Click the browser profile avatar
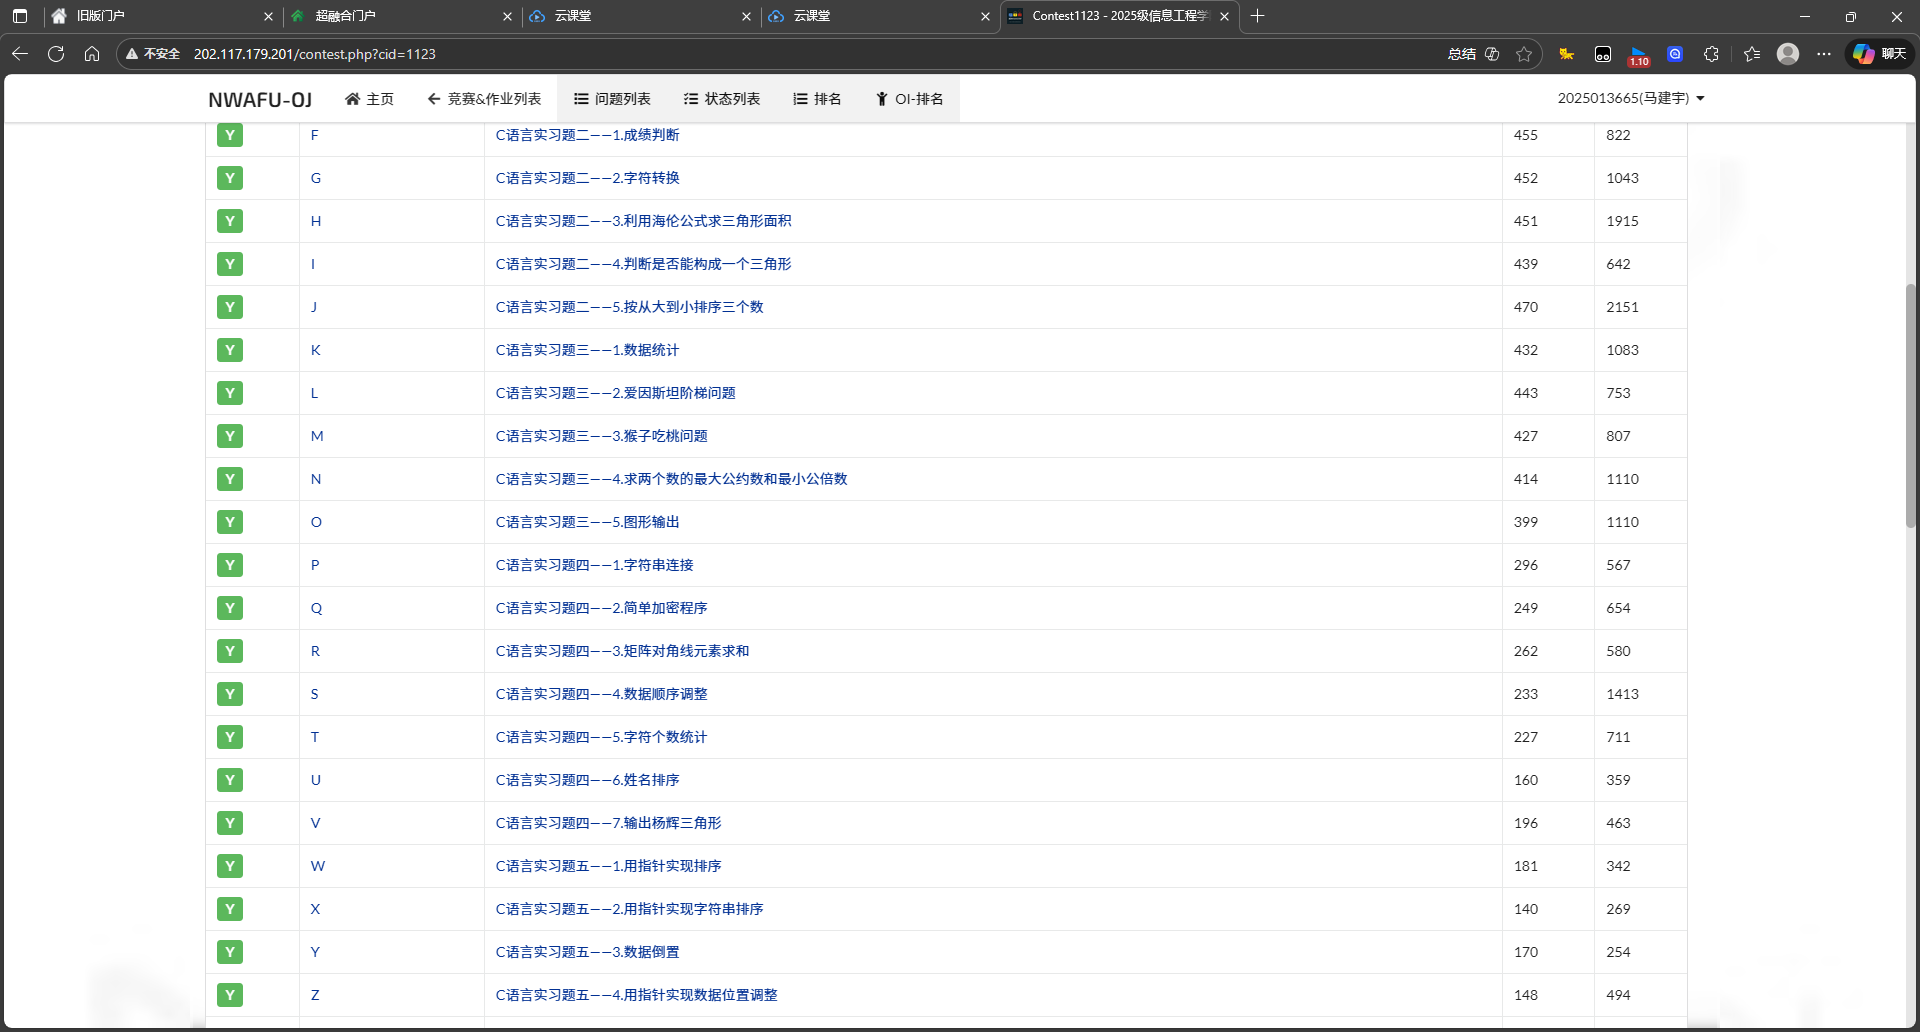1920x1032 pixels. click(x=1788, y=54)
